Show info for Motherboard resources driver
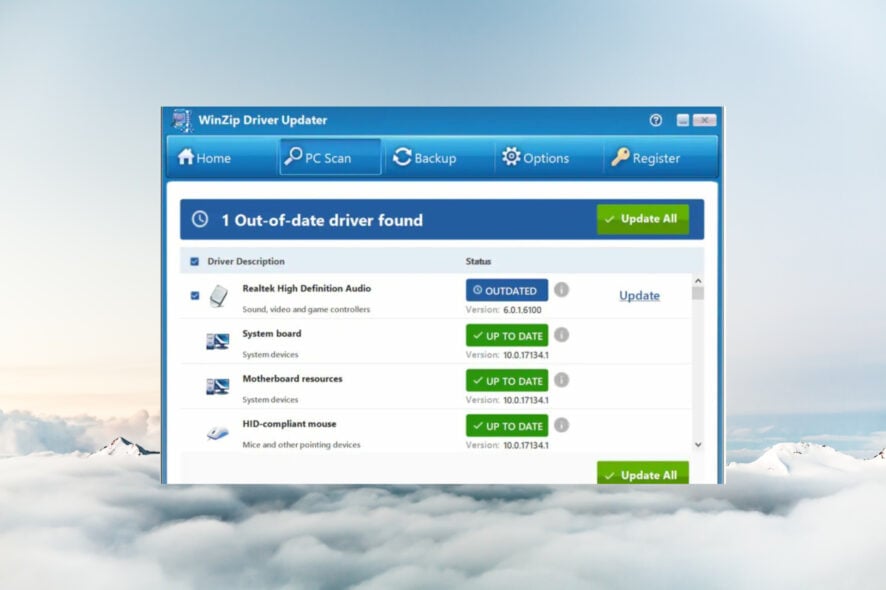 [x=561, y=380]
